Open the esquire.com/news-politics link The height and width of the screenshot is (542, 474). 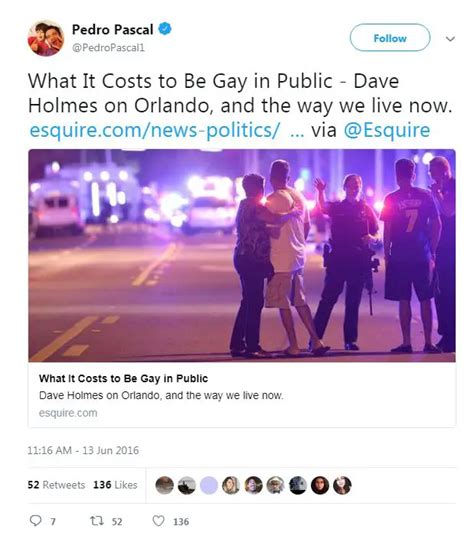coord(155,130)
